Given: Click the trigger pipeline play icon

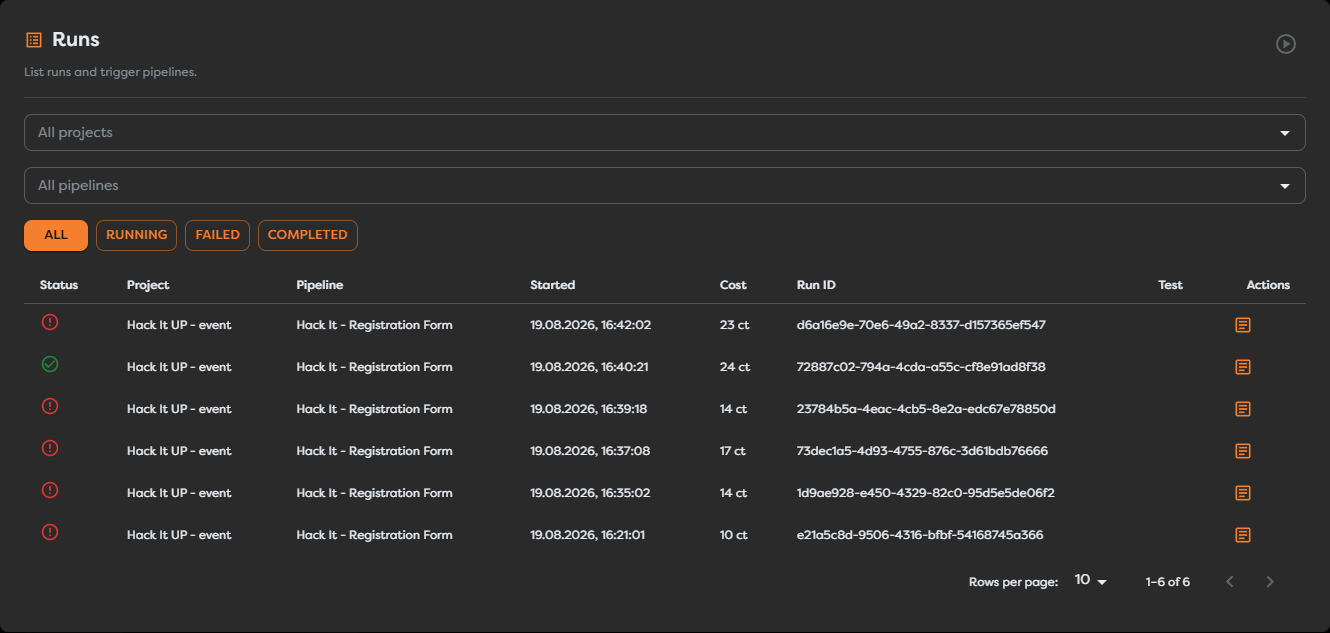Looking at the screenshot, I should point(1286,44).
